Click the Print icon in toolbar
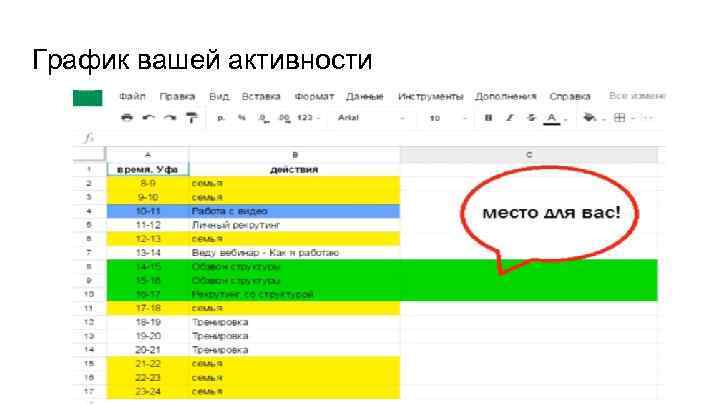Screen dimensions: 720x405 pyautogui.click(x=127, y=118)
